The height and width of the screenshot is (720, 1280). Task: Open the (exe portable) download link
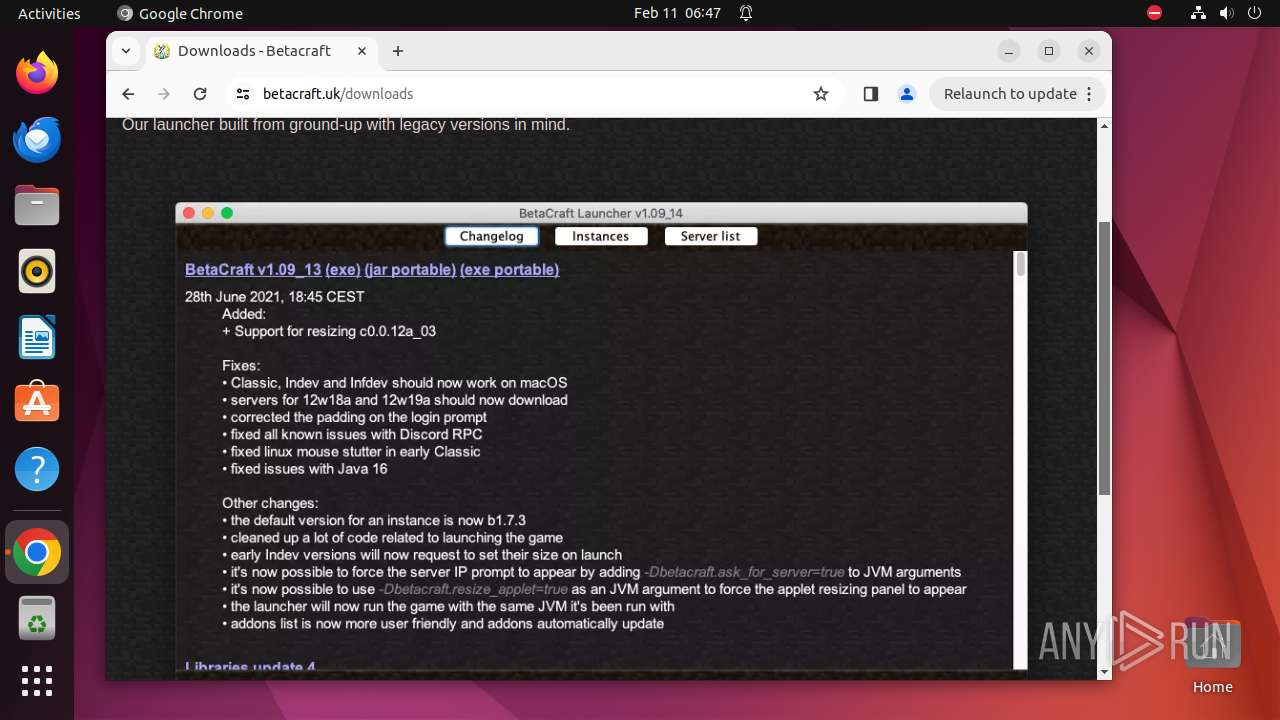click(x=509, y=269)
